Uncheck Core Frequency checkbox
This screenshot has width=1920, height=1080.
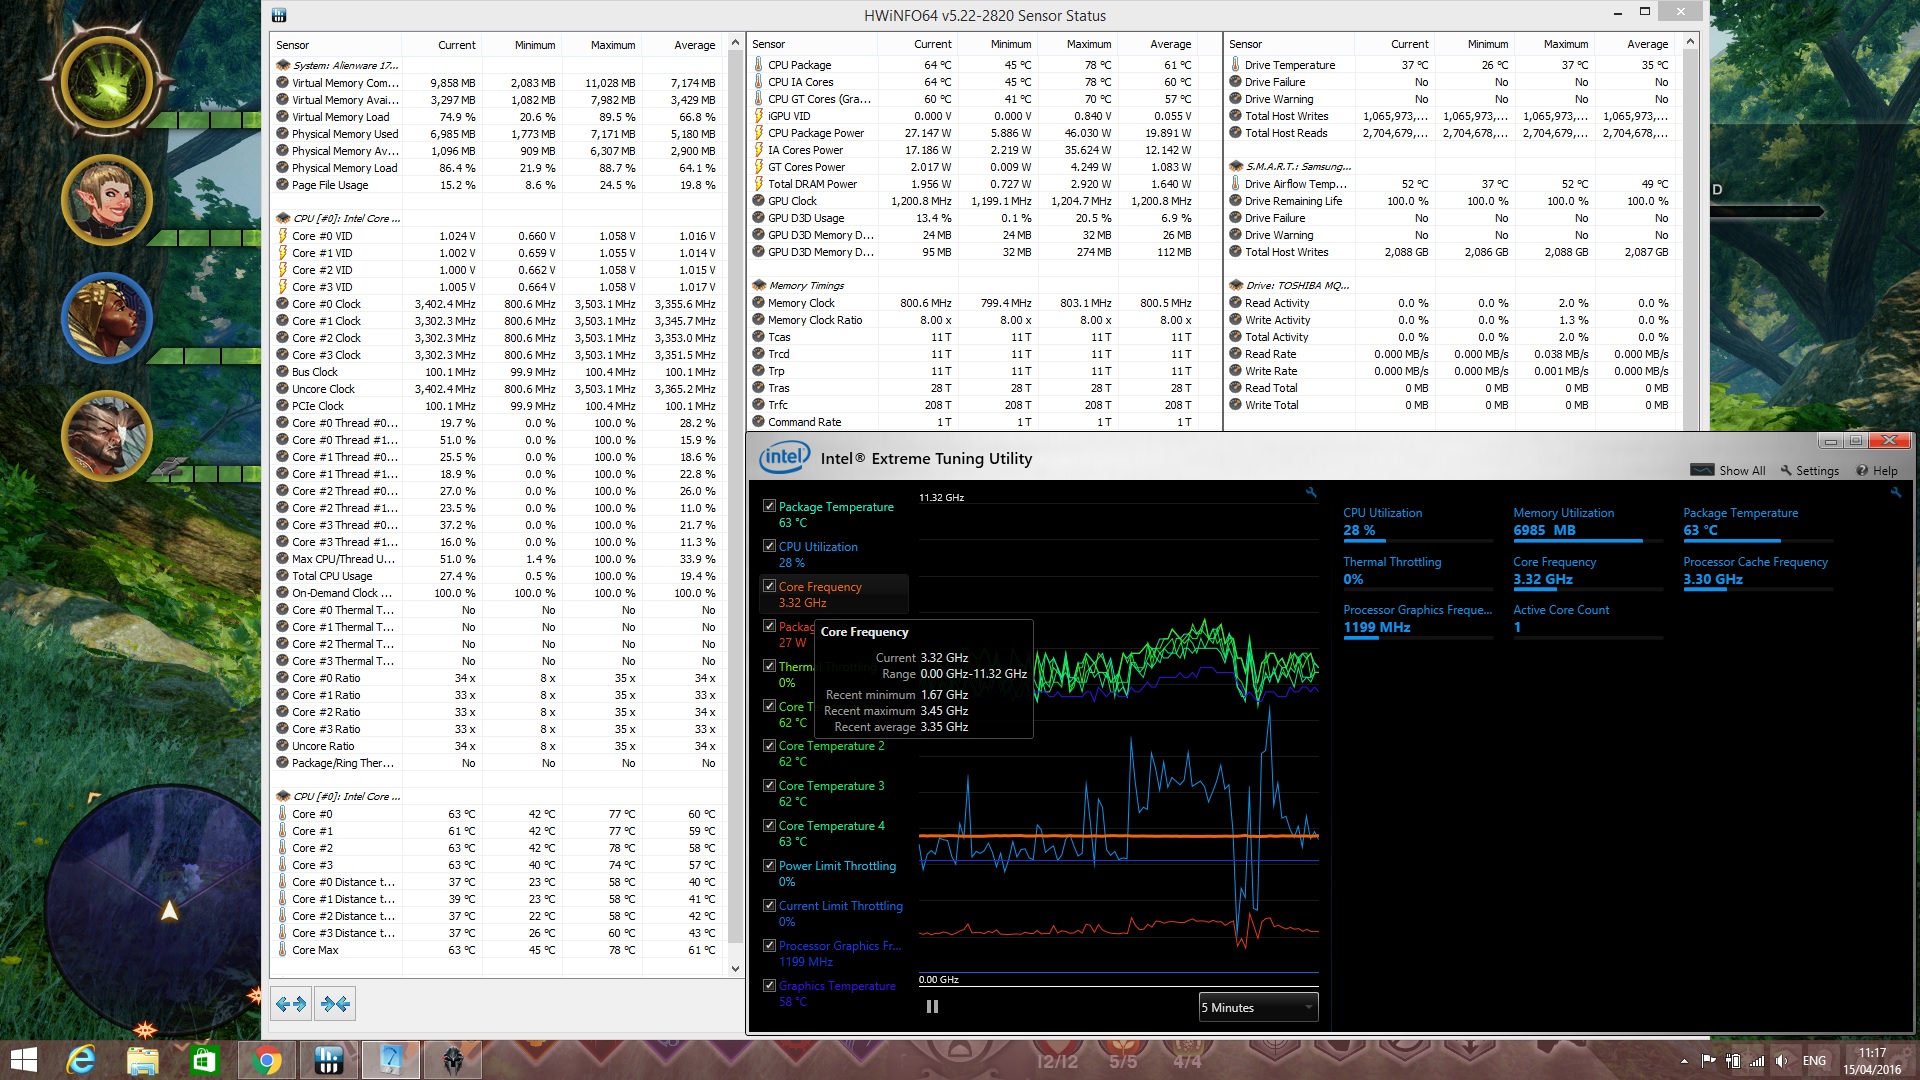(769, 586)
